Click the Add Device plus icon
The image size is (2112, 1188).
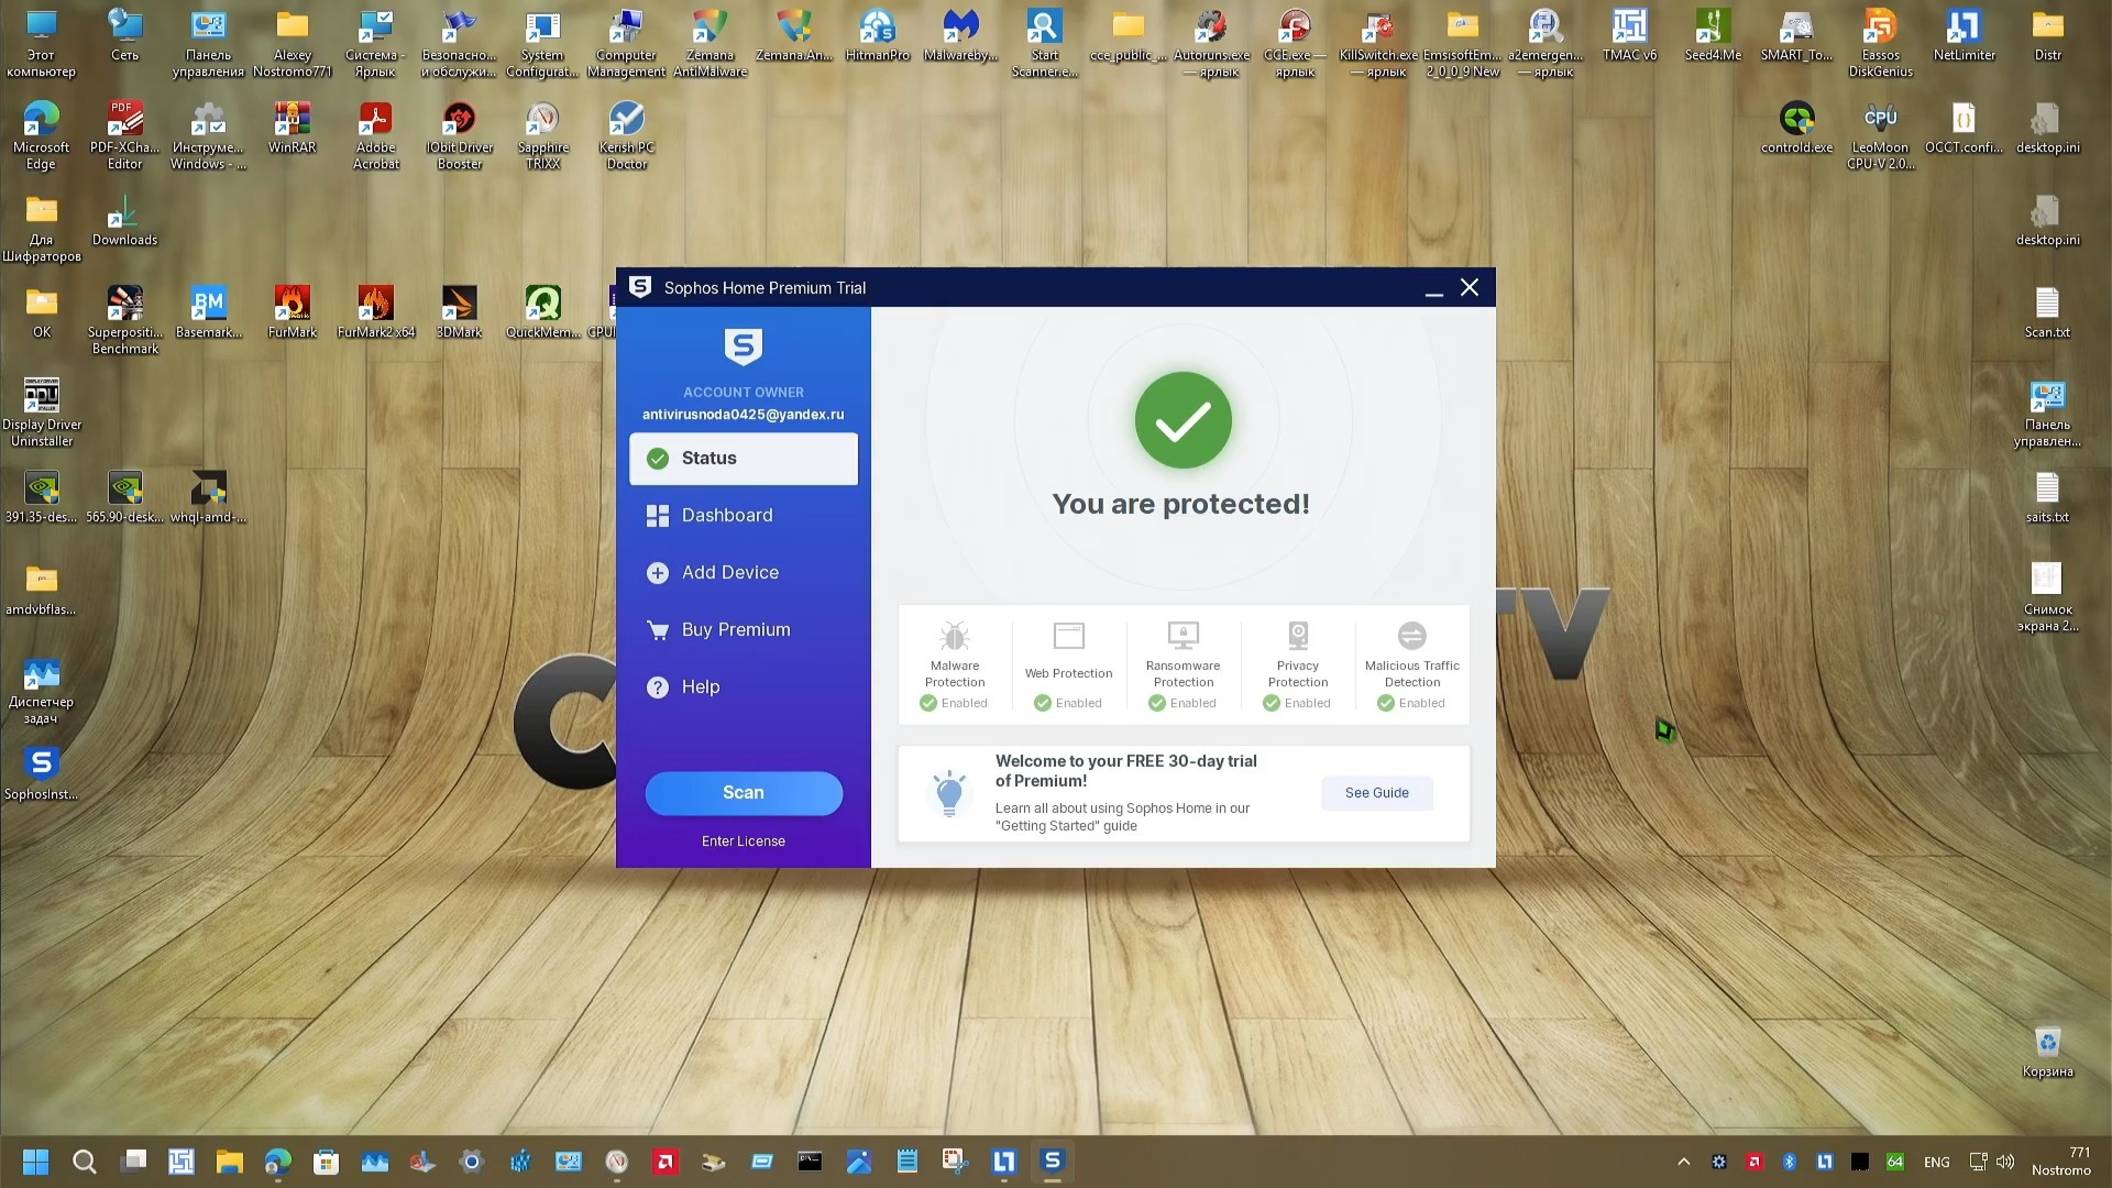click(657, 572)
